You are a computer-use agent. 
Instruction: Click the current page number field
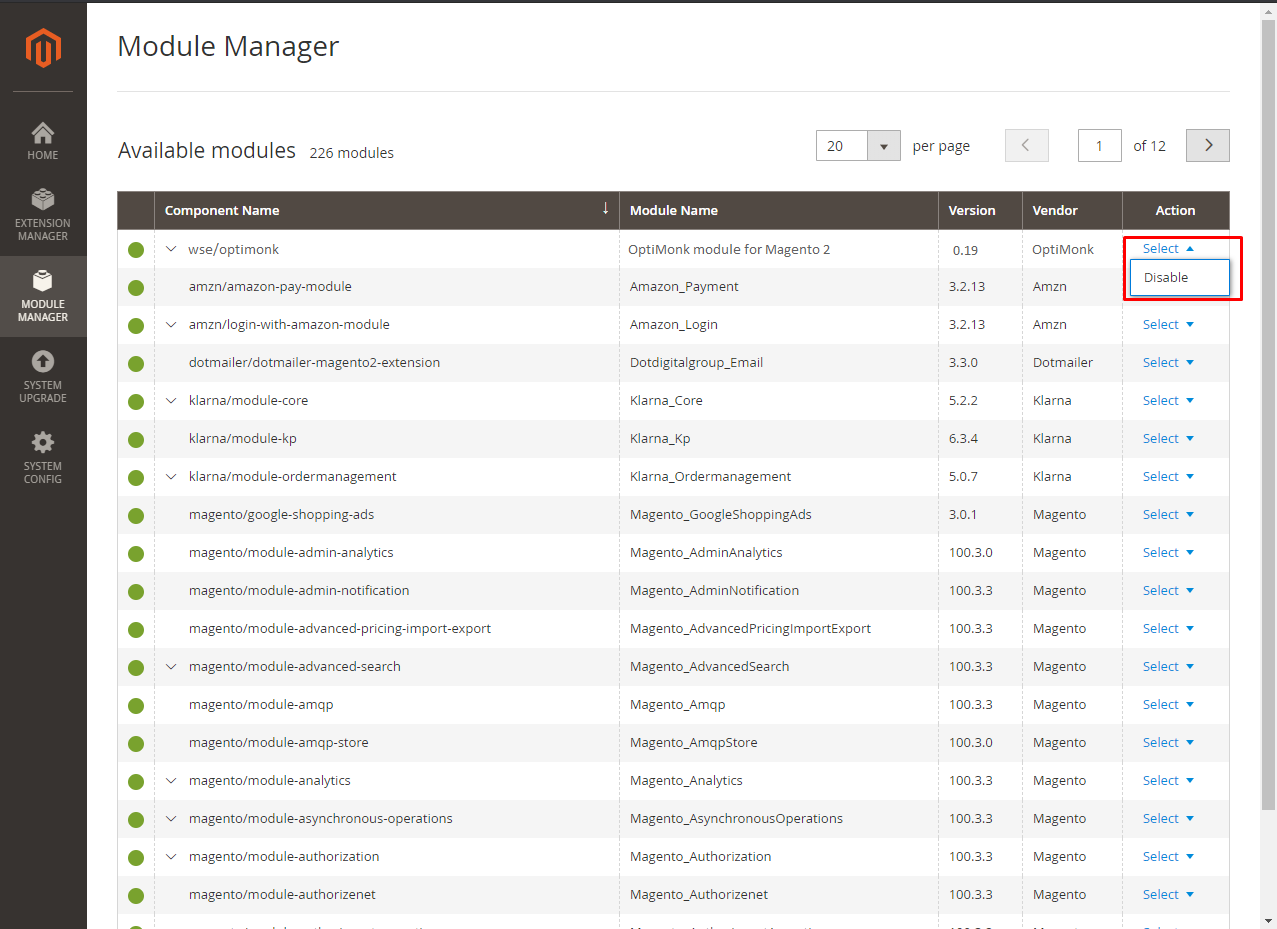tap(1099, 146)
